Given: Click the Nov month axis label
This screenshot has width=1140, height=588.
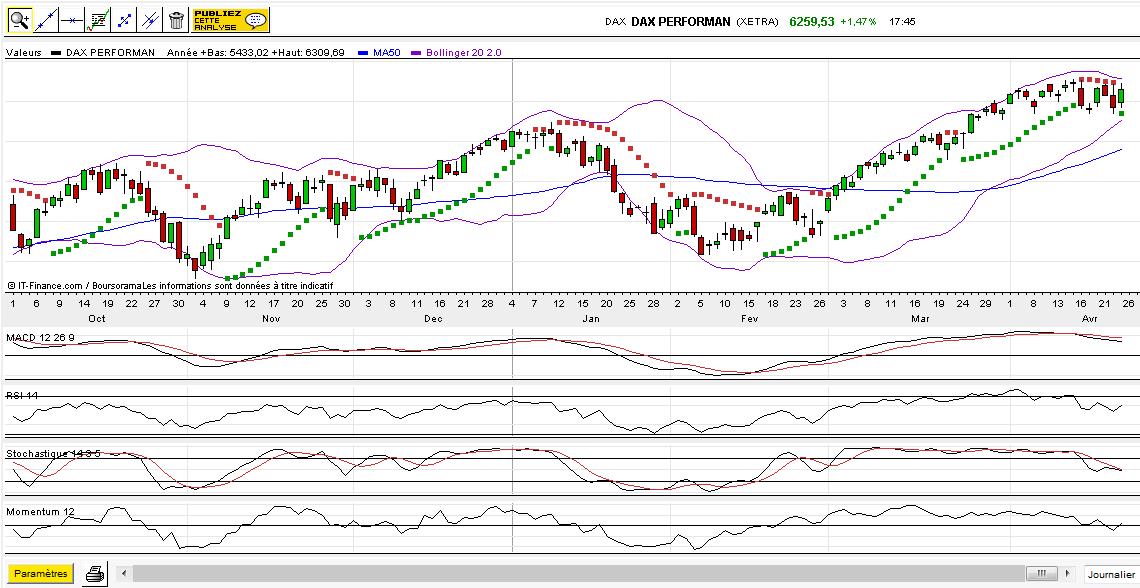Looking at the screenshot, I should (270, 318).
